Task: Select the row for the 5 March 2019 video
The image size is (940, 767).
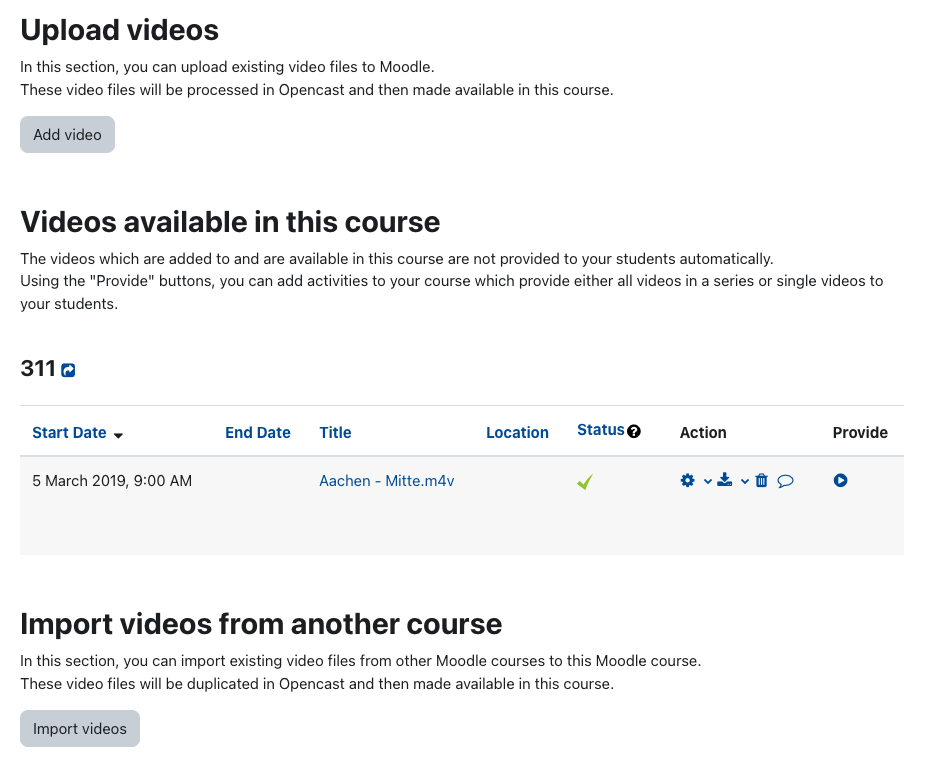Action: point(113,481)
